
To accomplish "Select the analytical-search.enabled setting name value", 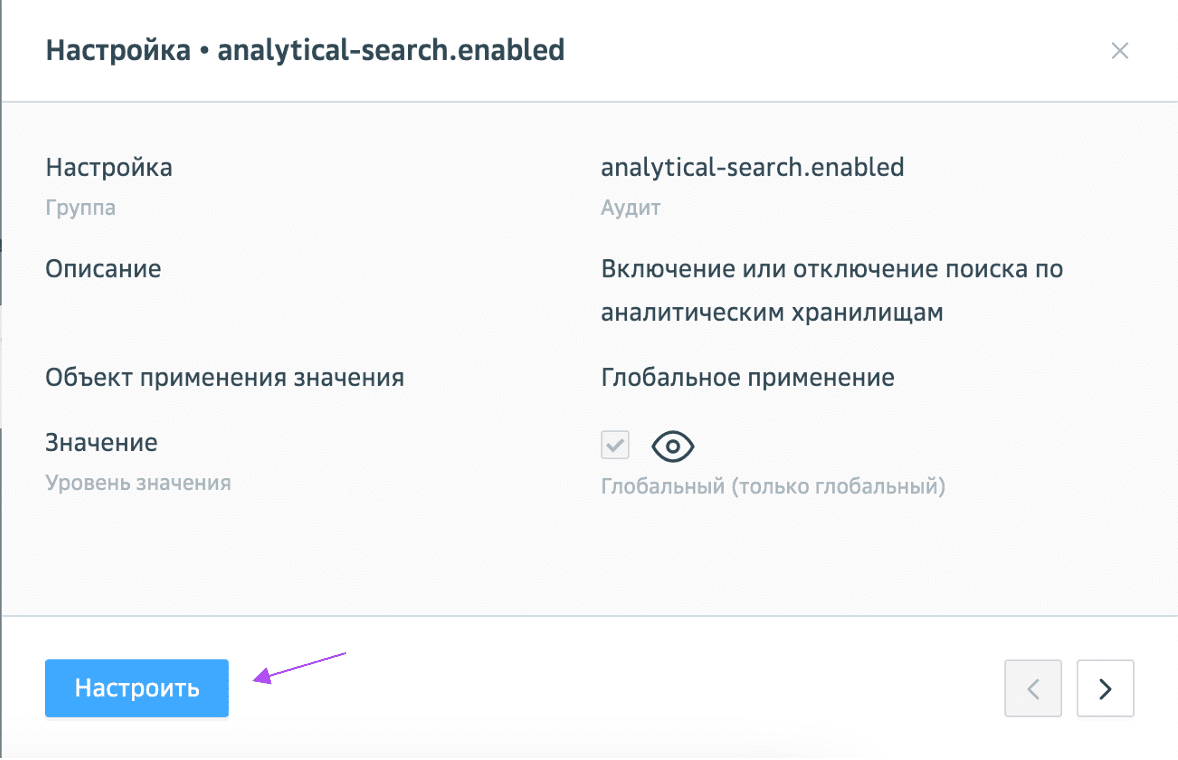I will [x=752, y=167].
